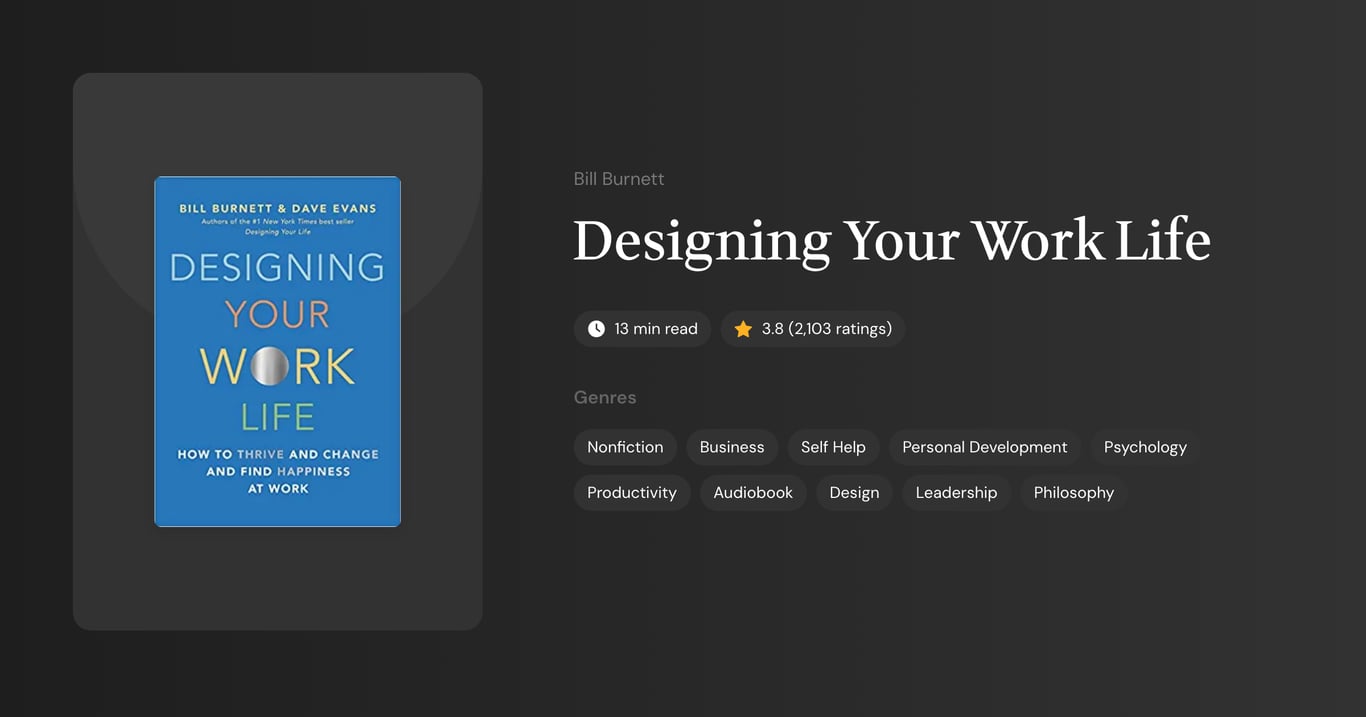Select the Business genre tag

731,447
